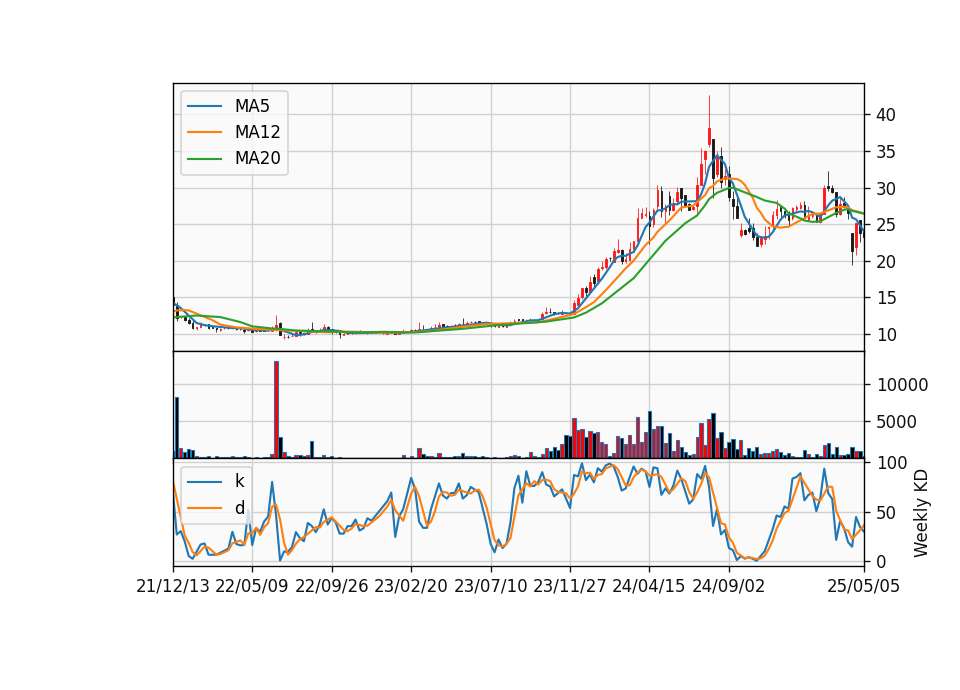Click the 23/11/27 date label
The image size is (960, 690).
pyautogui.click(x=570, y=586)
